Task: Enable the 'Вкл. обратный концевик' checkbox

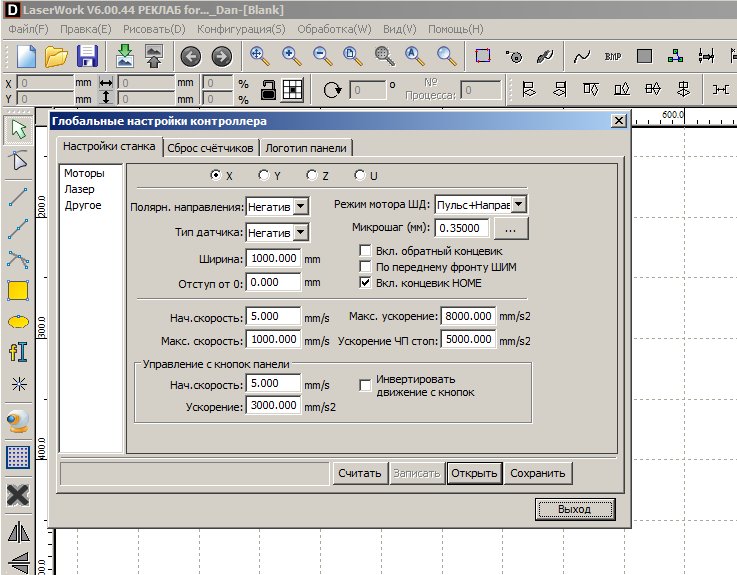Action: point(366,251)
